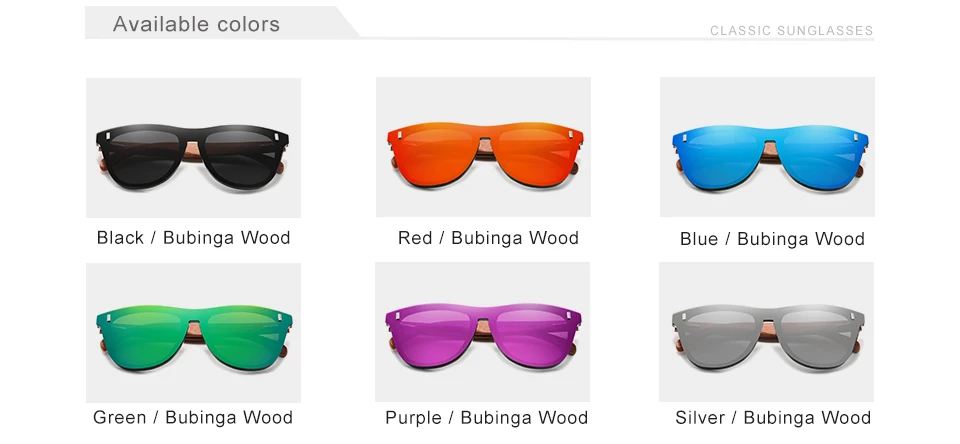
Task: Click the Blue / Bubinga Wood label
Action: click(773, 238)
